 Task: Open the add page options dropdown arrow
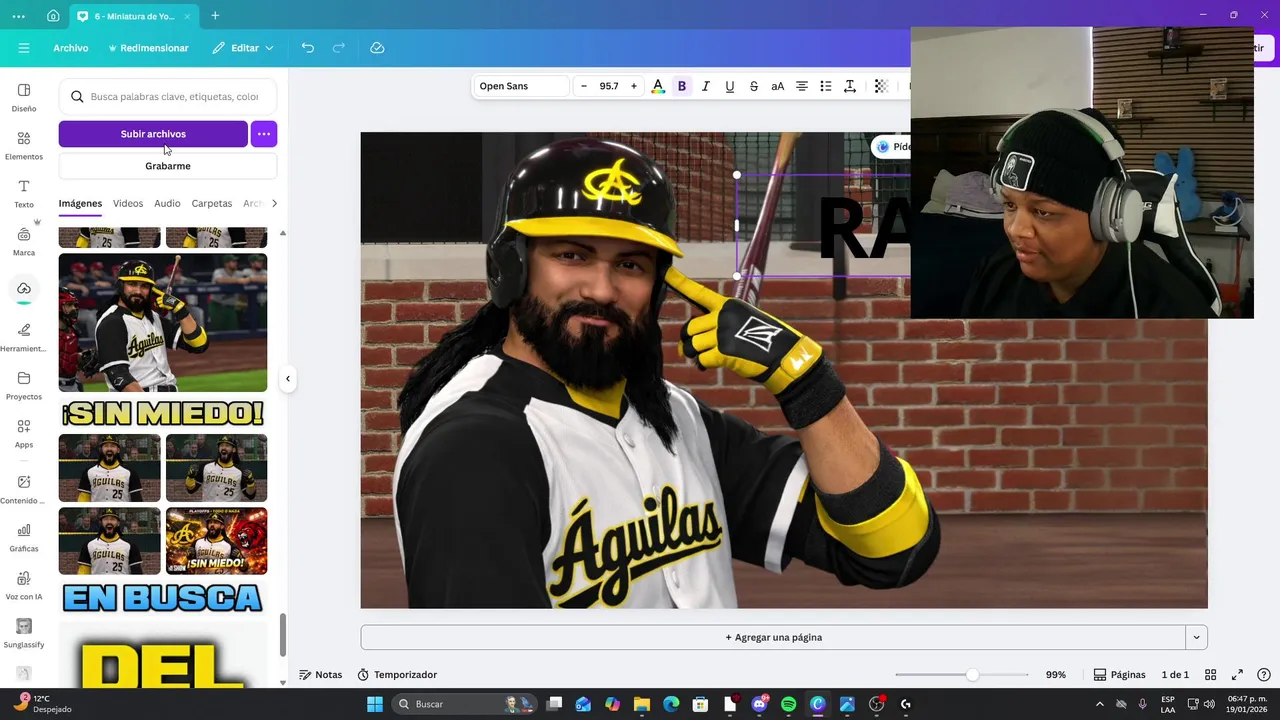coord(1196,637)
